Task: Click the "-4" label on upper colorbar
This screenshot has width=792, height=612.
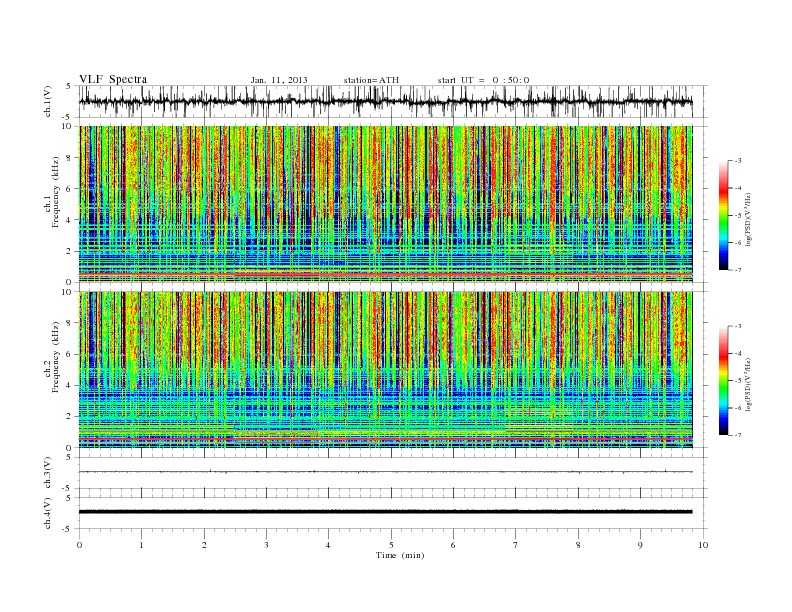Action: pyautogui.click(x=738, y=188)
